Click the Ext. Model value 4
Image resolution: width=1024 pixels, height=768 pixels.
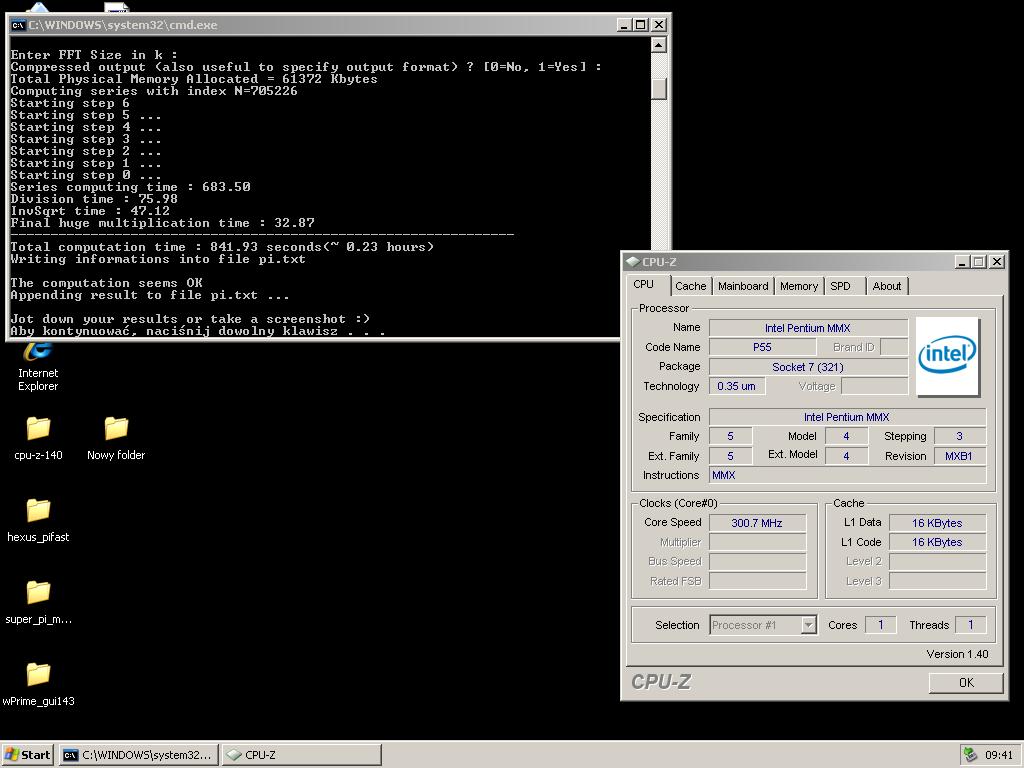(846, 456)
